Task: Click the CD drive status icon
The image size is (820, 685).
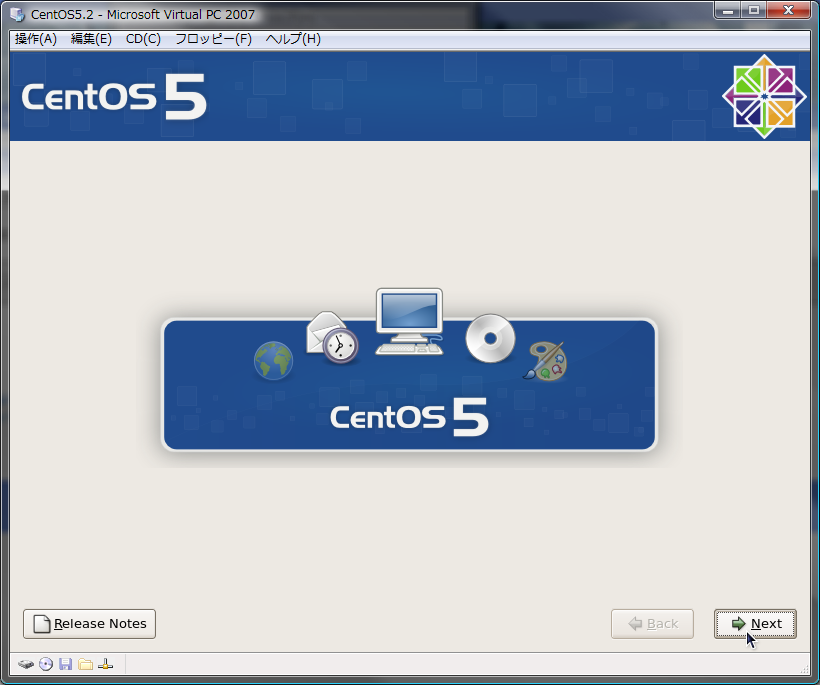Action: tap(46, 664)
